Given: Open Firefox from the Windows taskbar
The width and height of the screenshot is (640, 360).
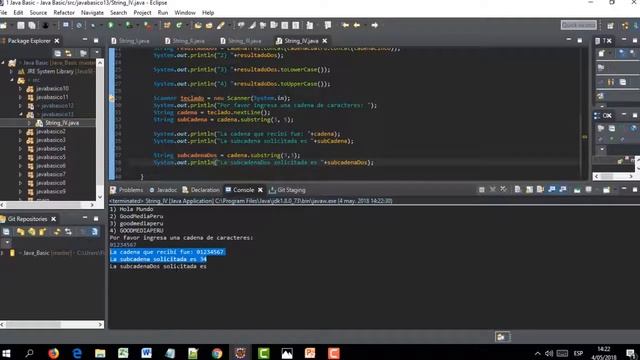Looking at the screenshot, I should click(53, 353).
